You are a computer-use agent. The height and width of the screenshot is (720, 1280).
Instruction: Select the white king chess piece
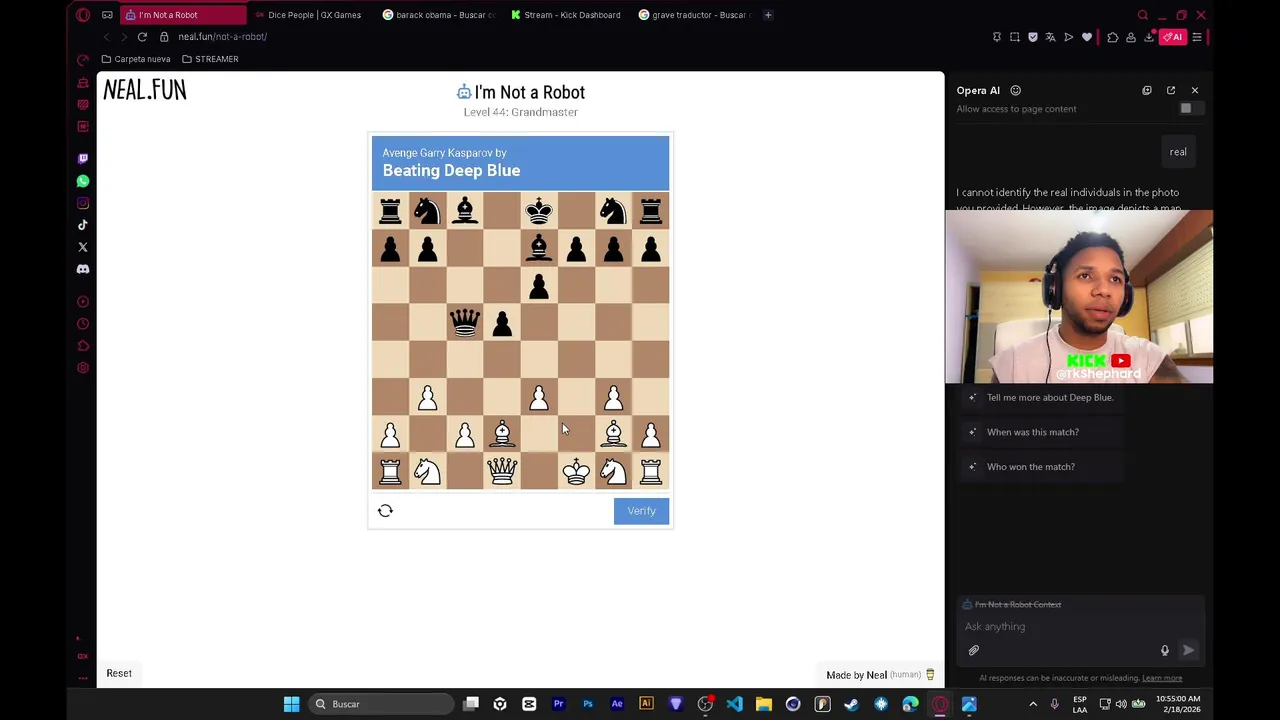[576, 471]
